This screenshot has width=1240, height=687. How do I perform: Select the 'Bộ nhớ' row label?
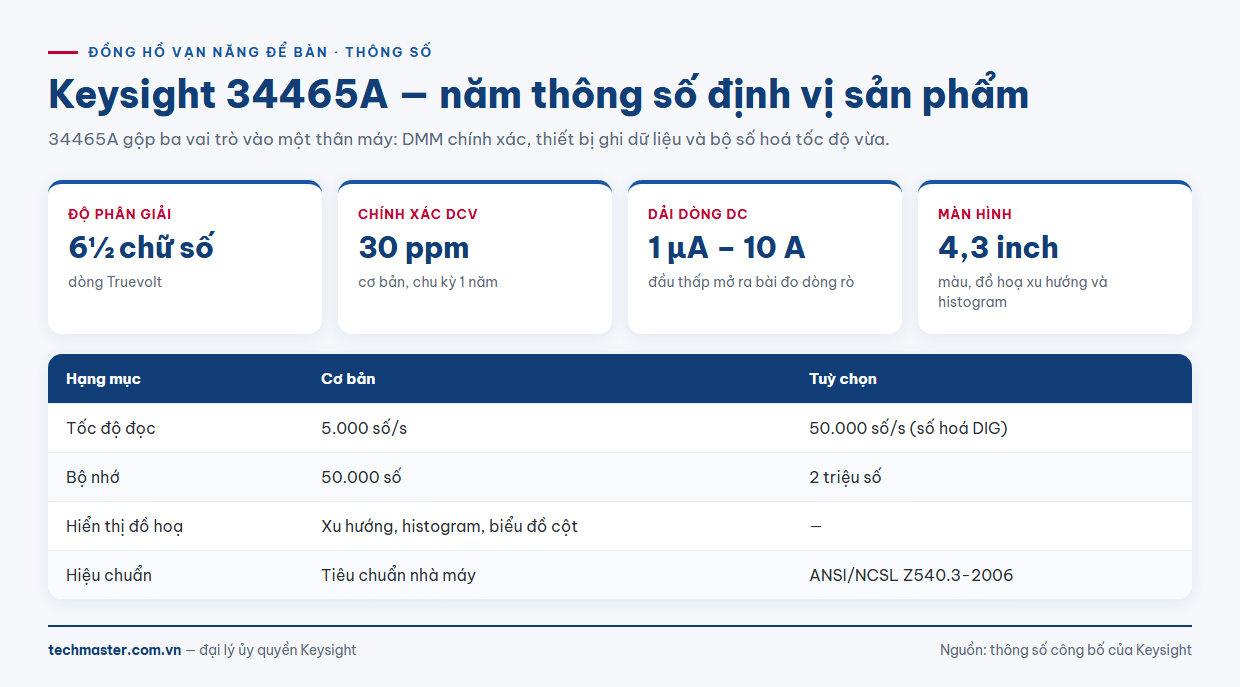click(93, 477)
